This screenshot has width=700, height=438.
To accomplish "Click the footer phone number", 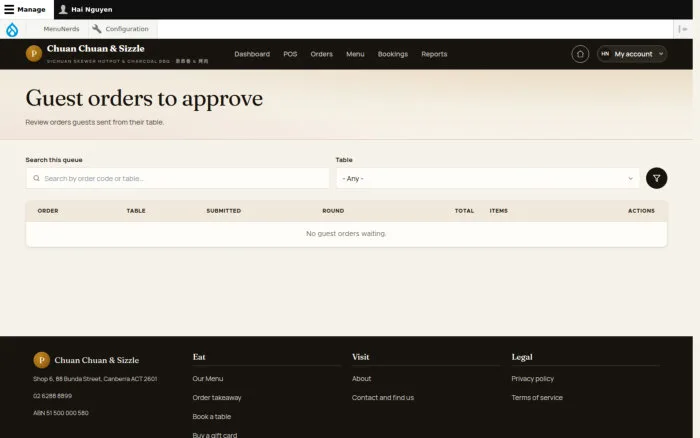I will [52, 396].
